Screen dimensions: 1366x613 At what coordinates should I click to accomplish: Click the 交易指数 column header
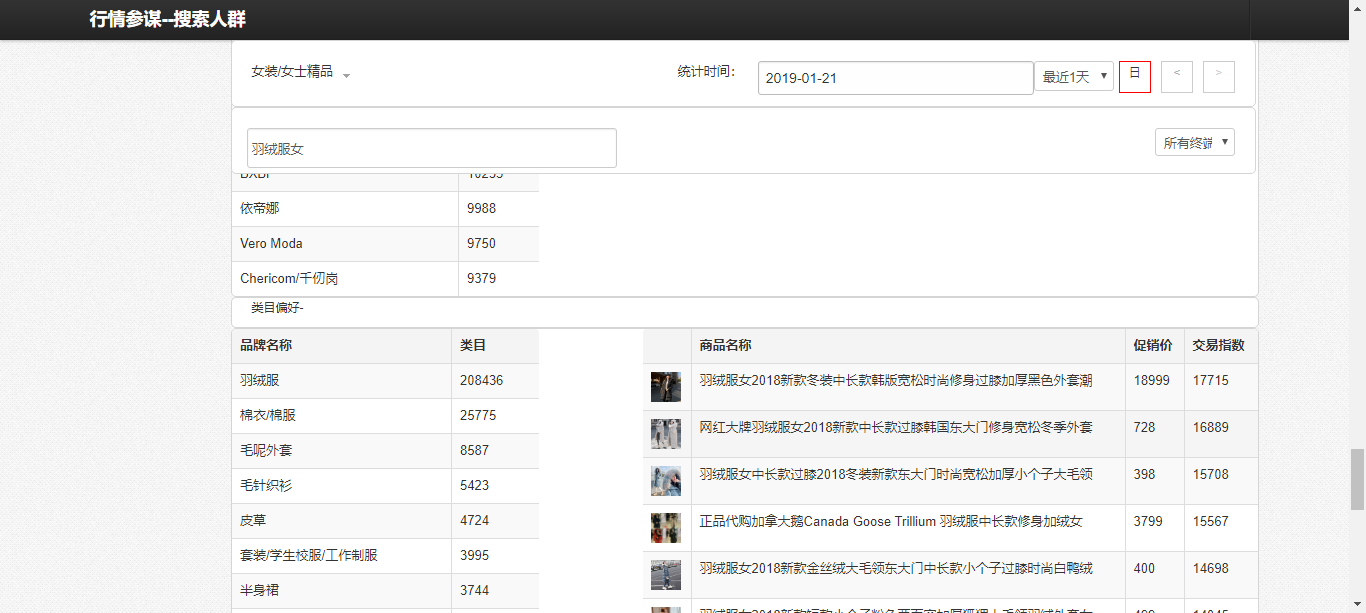tap(1218, 346)
